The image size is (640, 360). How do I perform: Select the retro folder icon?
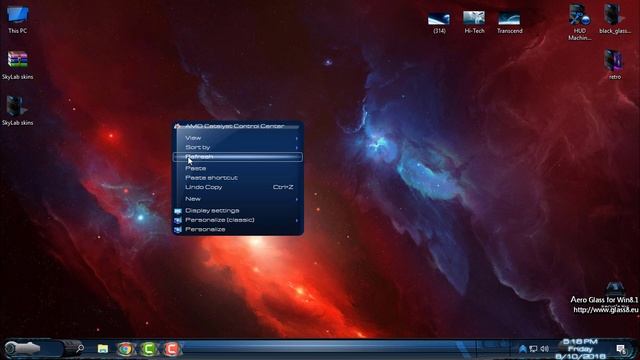(x=614, y=64)
